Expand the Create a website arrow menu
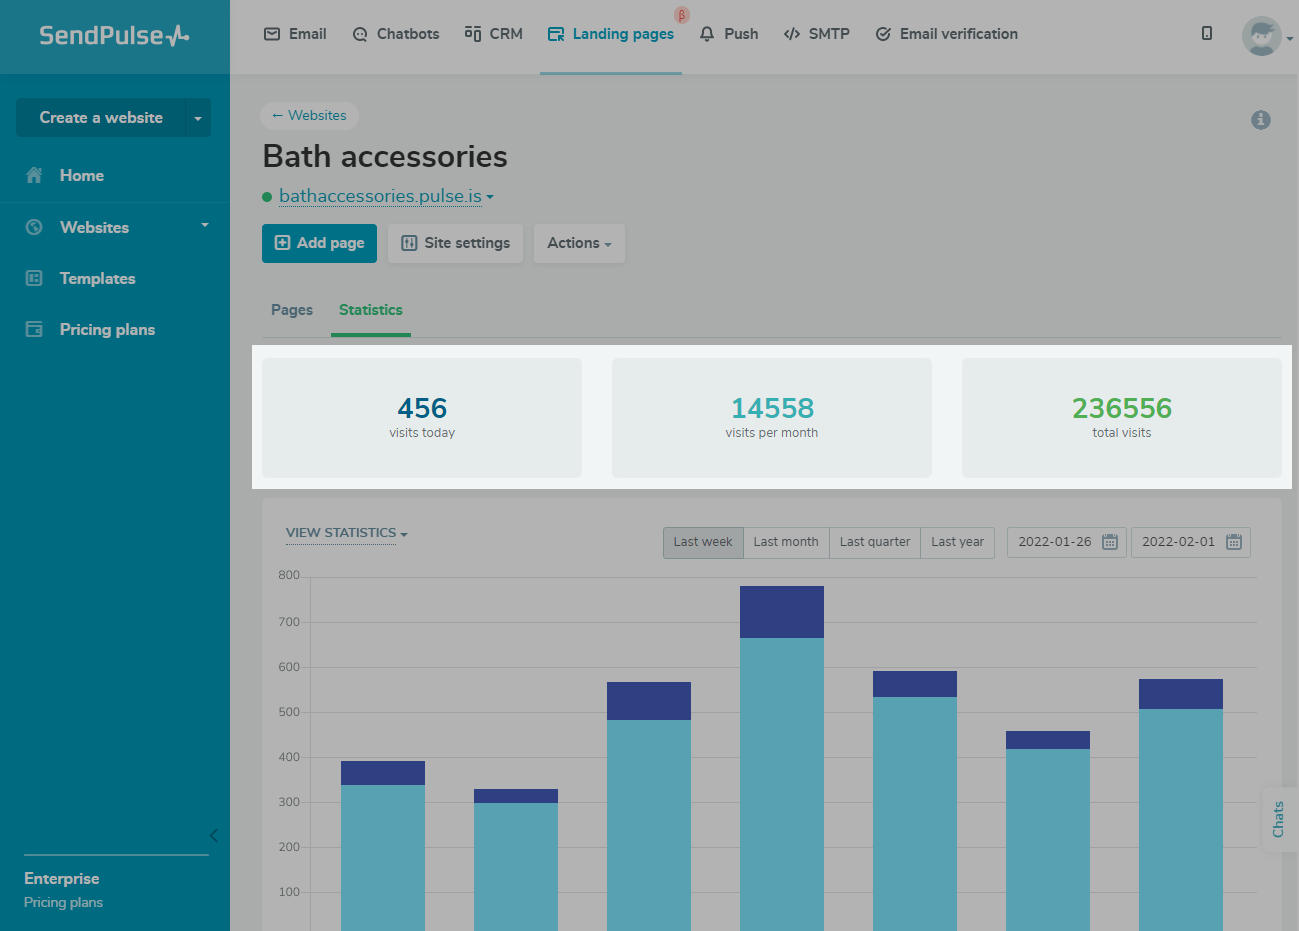The image size is (1299, 931). pyautogui.click(x=198, y=118)
